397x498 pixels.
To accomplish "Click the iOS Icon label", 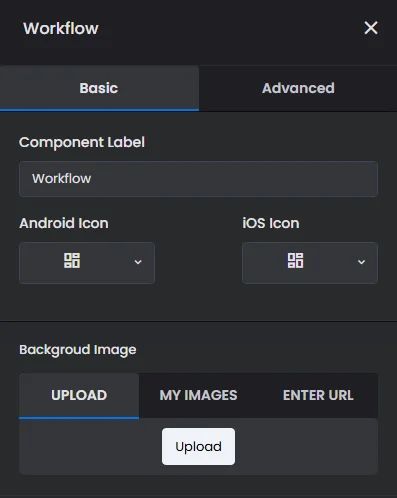I will [x=271, y=223].
